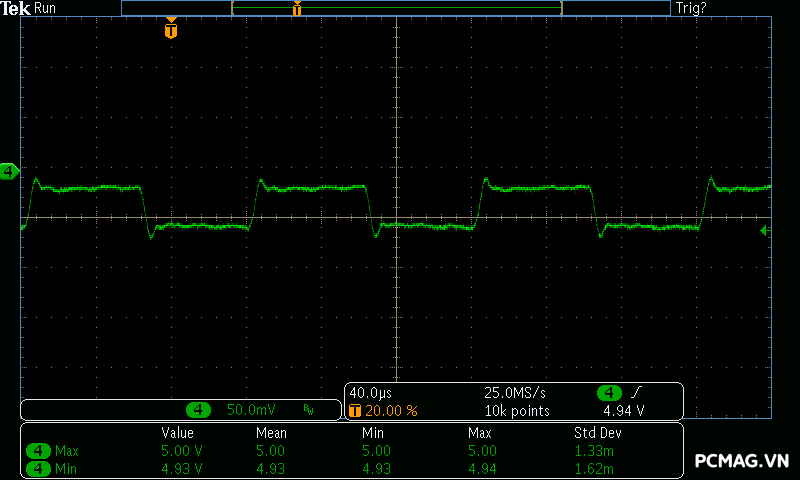The image size is (800, 480).
Task: Click the bandwidth limit Bw icon
Action: coord(308,410)
